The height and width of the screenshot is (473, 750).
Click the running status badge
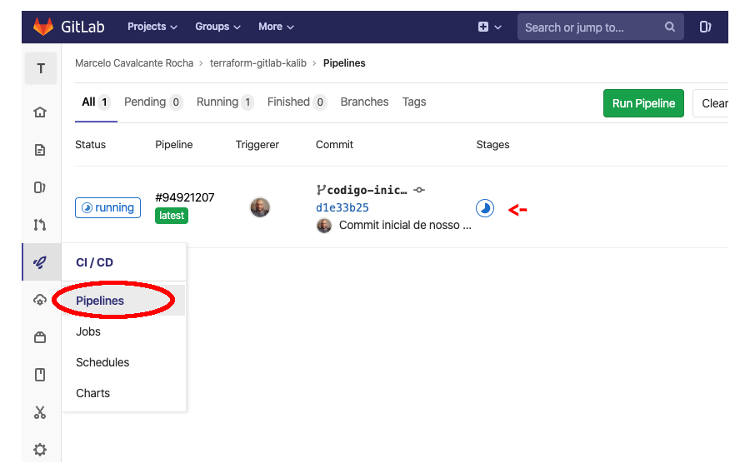tap(108, 208)
